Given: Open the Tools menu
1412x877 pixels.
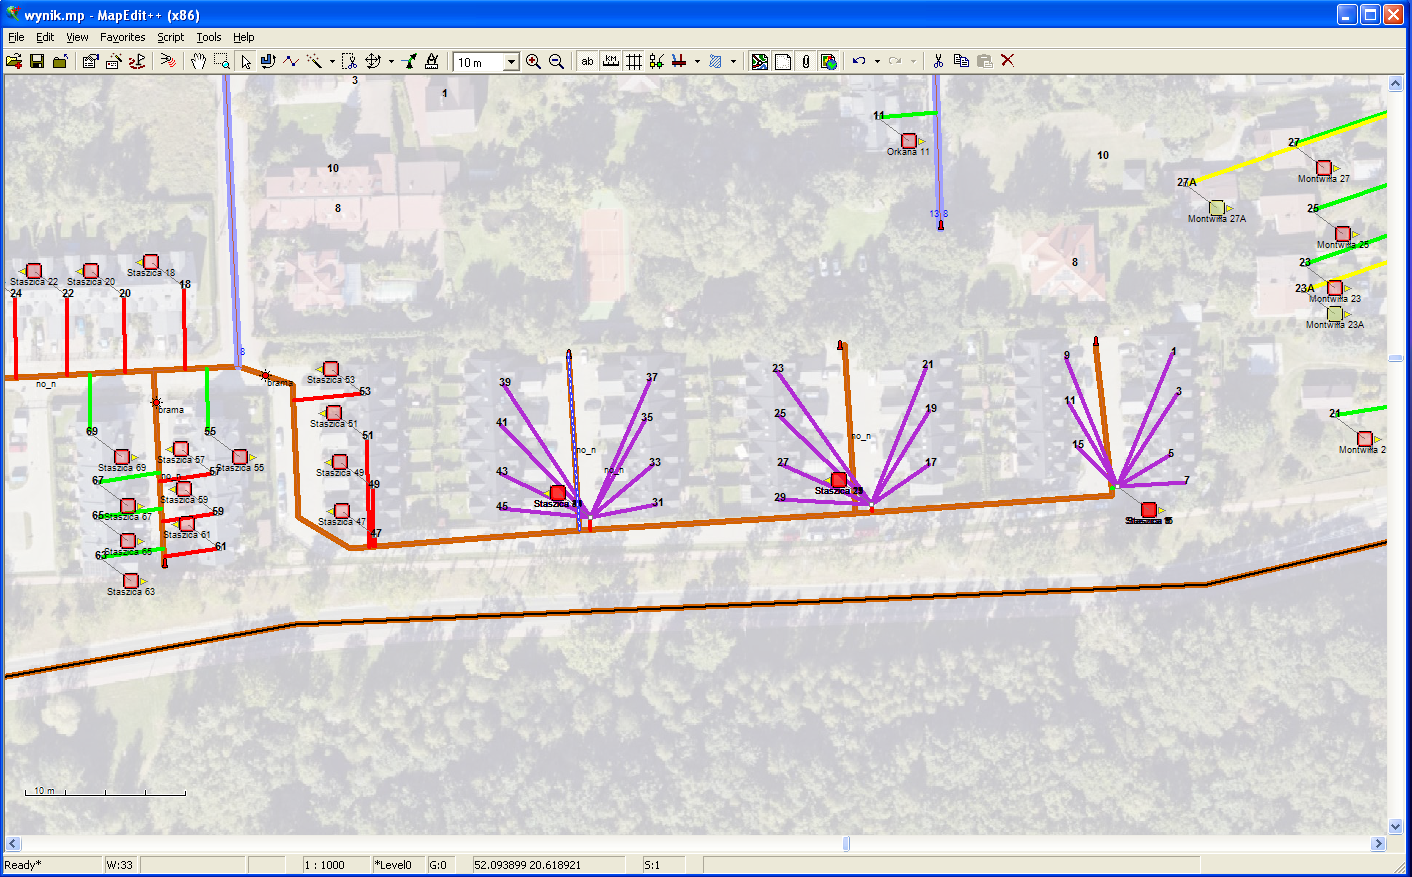Looking at the screenshot, I should tap(209, 37).
